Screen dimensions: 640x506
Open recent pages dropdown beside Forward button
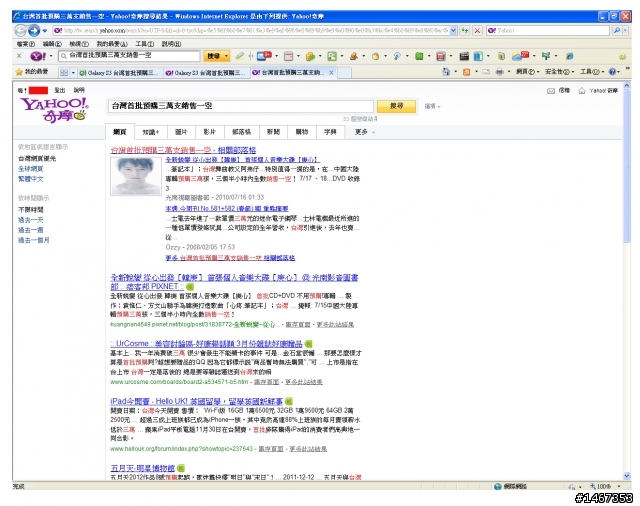click(x=44, y=31)
